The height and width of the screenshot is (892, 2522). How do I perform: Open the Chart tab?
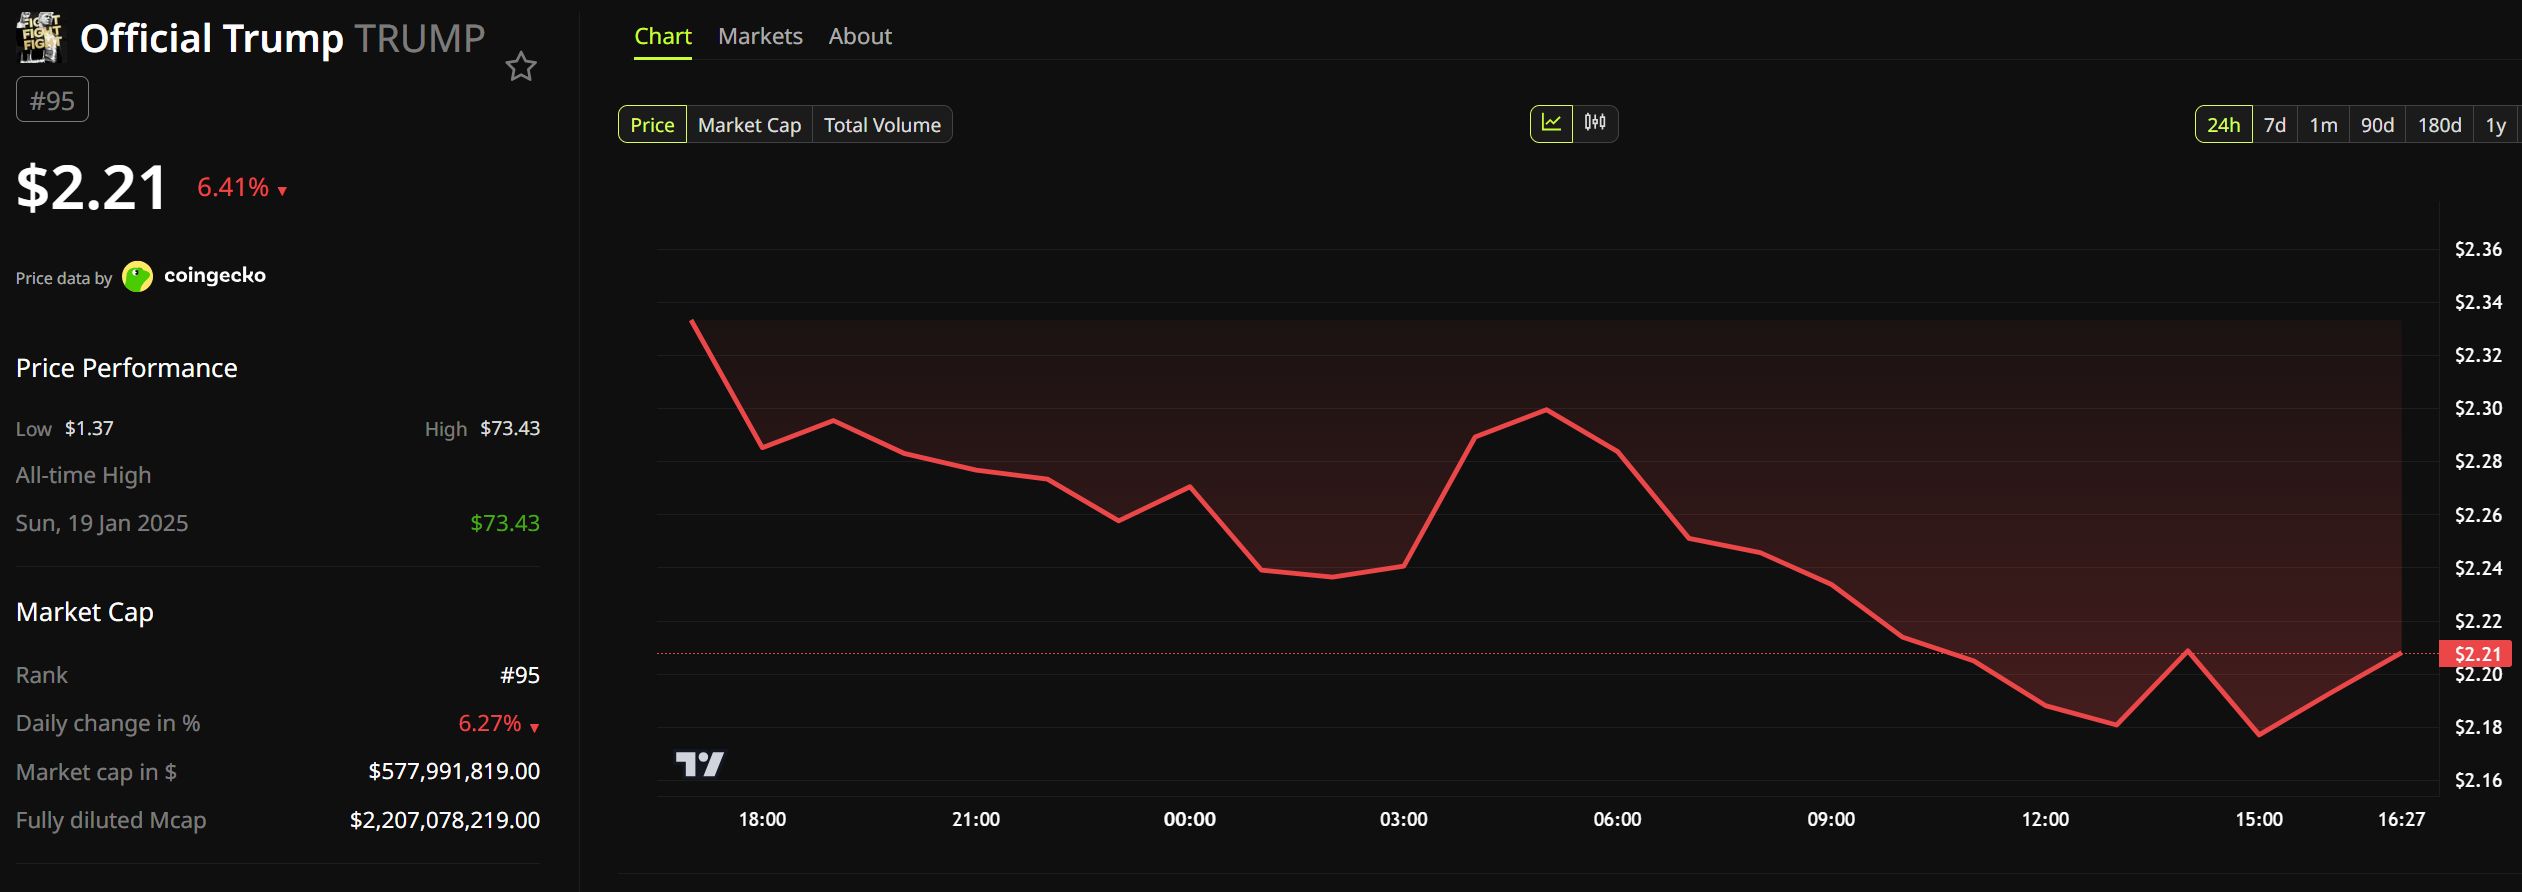[x=663, y=36]
